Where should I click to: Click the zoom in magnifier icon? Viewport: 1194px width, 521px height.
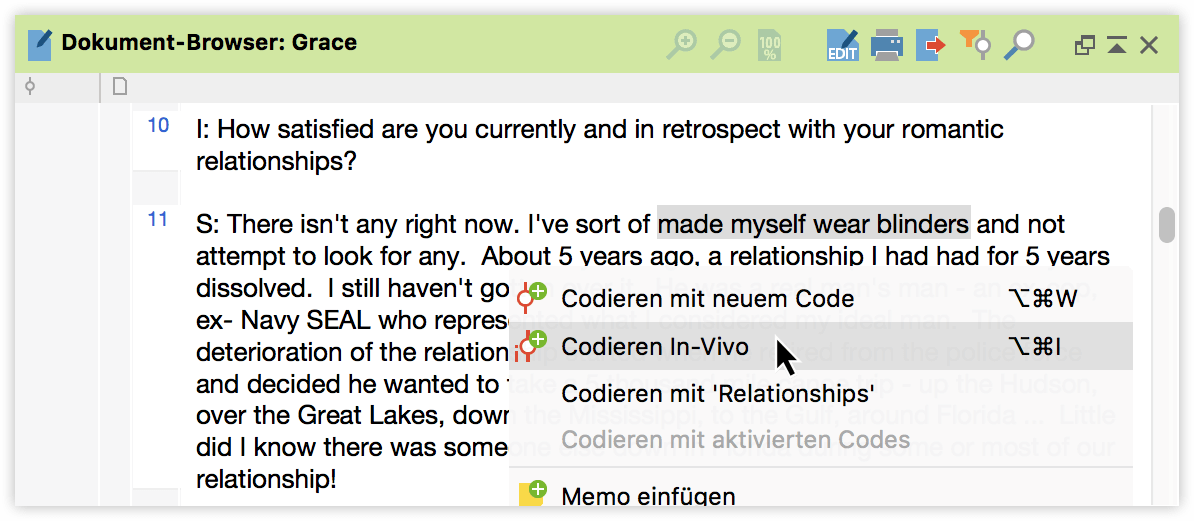click(x=681, y=44)
